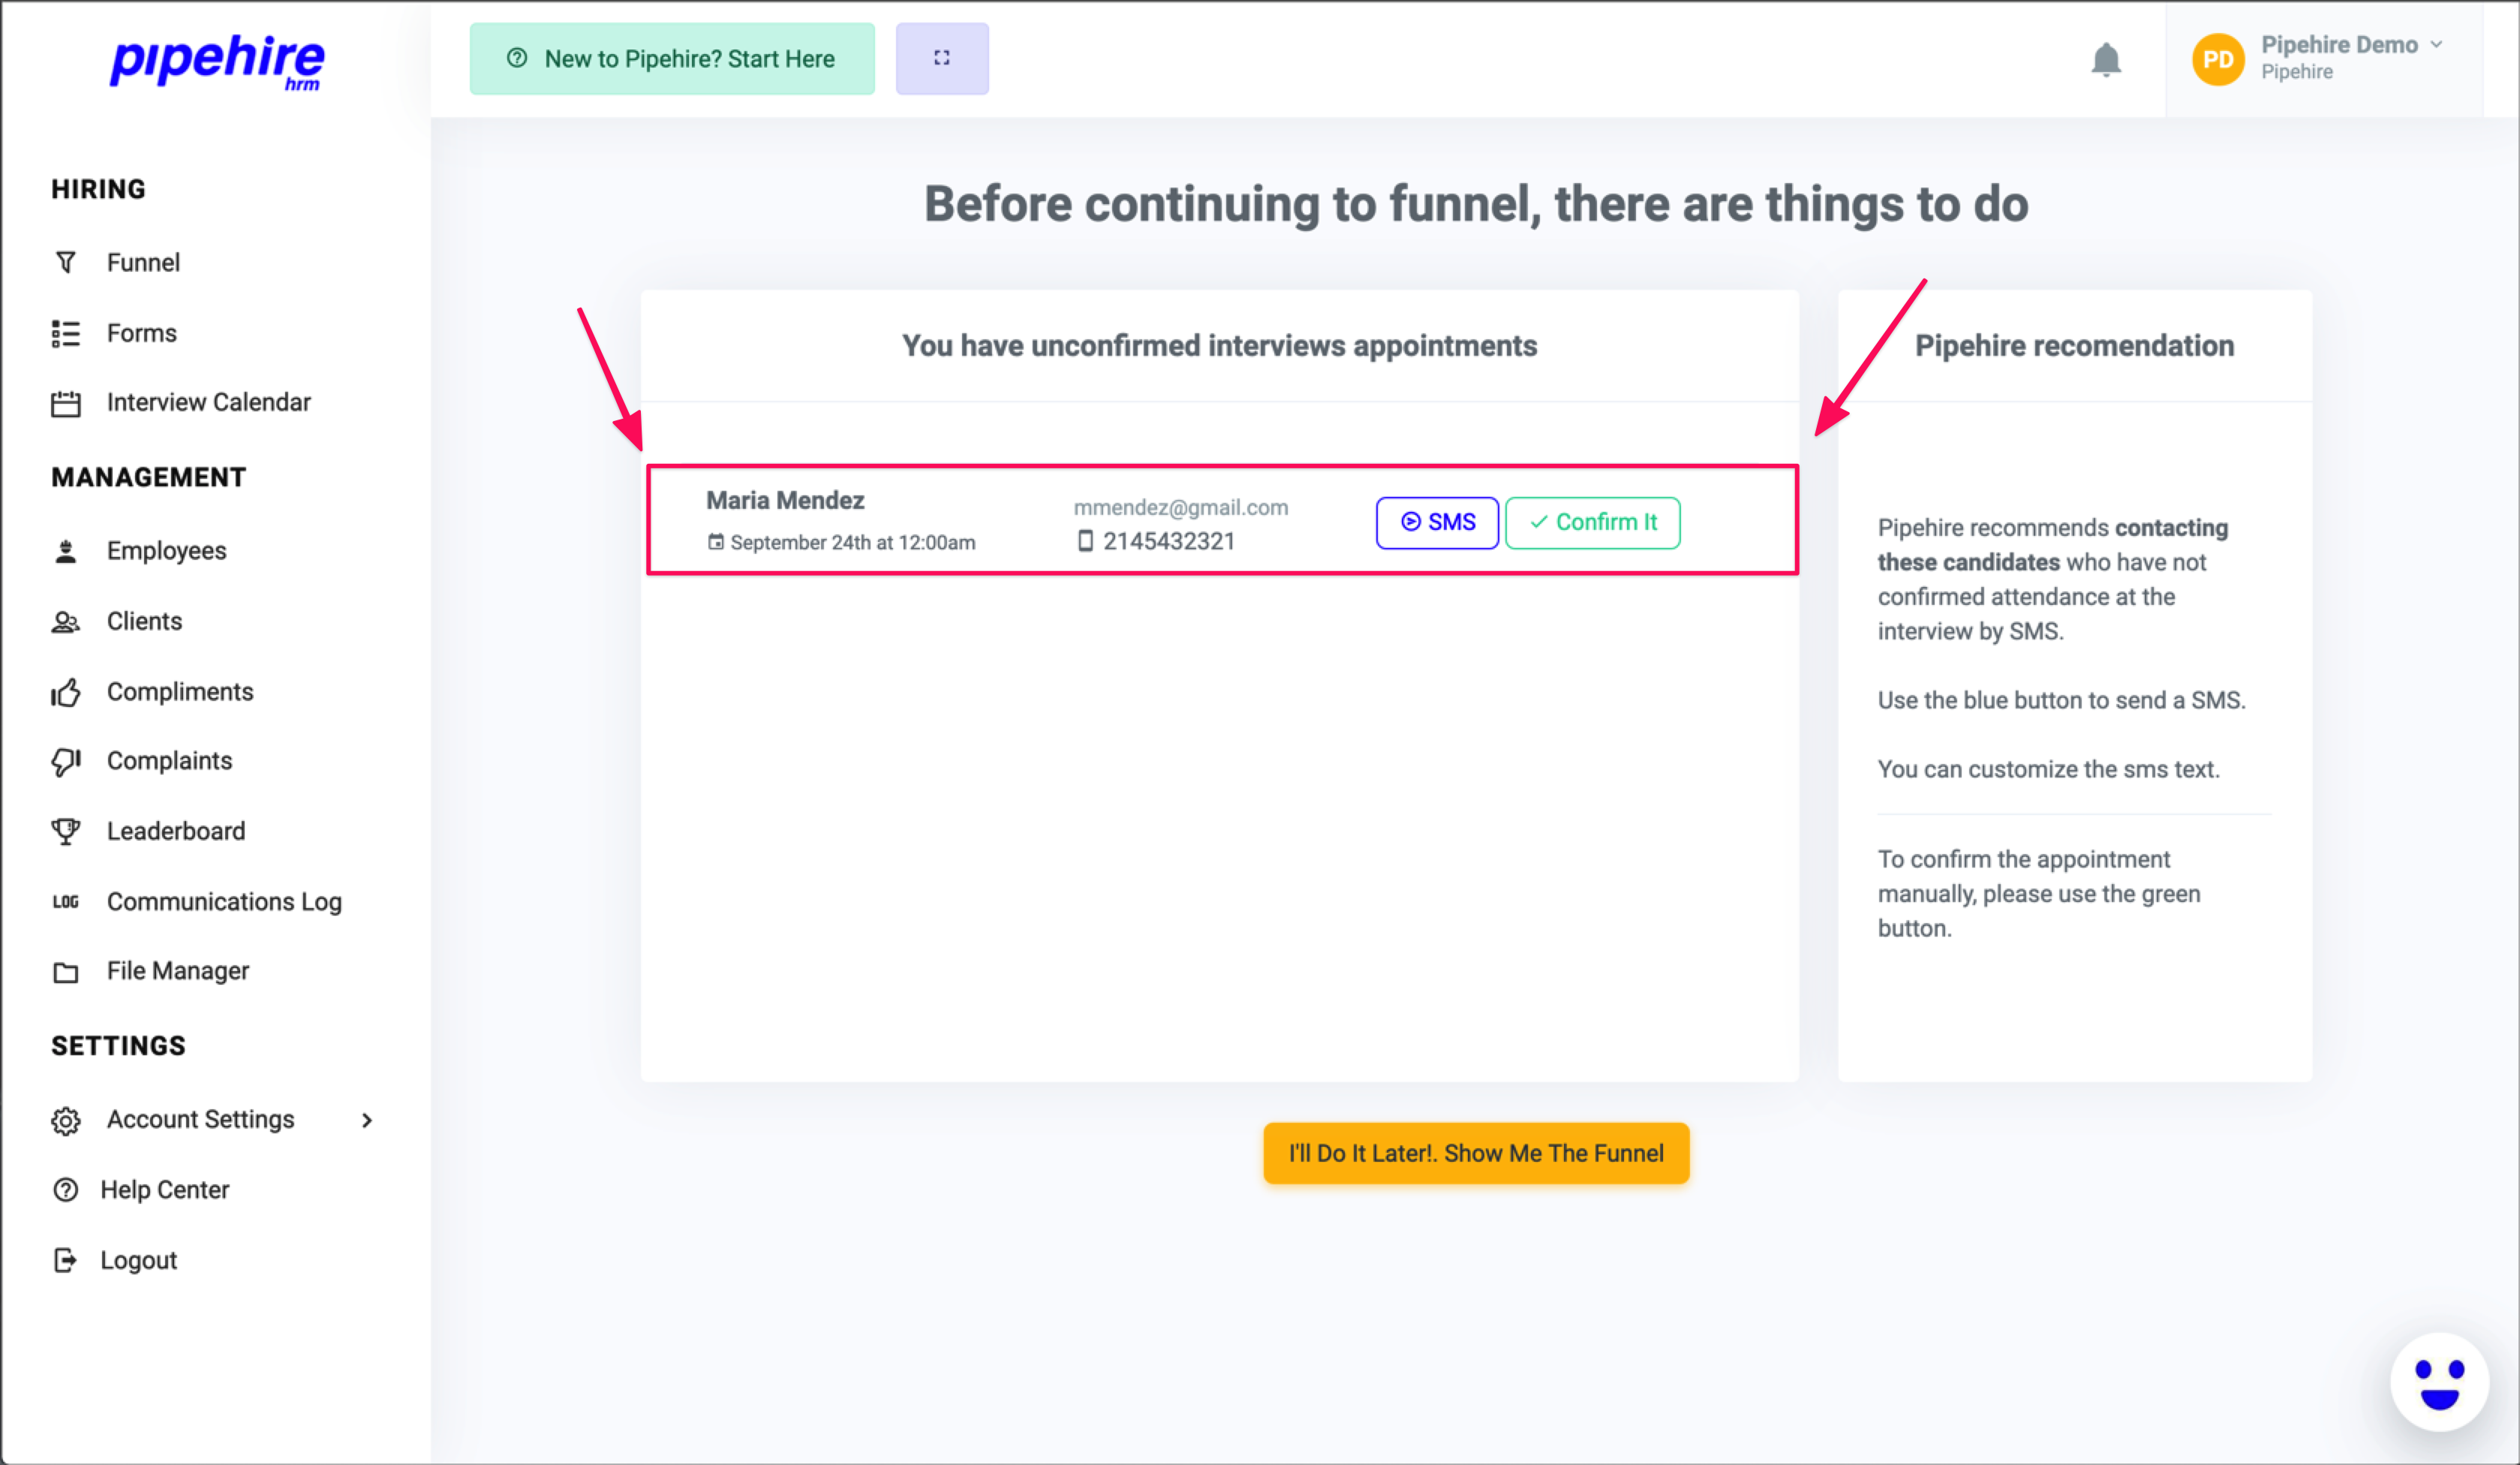Go to Forms in the sidebar

(142, 333)
